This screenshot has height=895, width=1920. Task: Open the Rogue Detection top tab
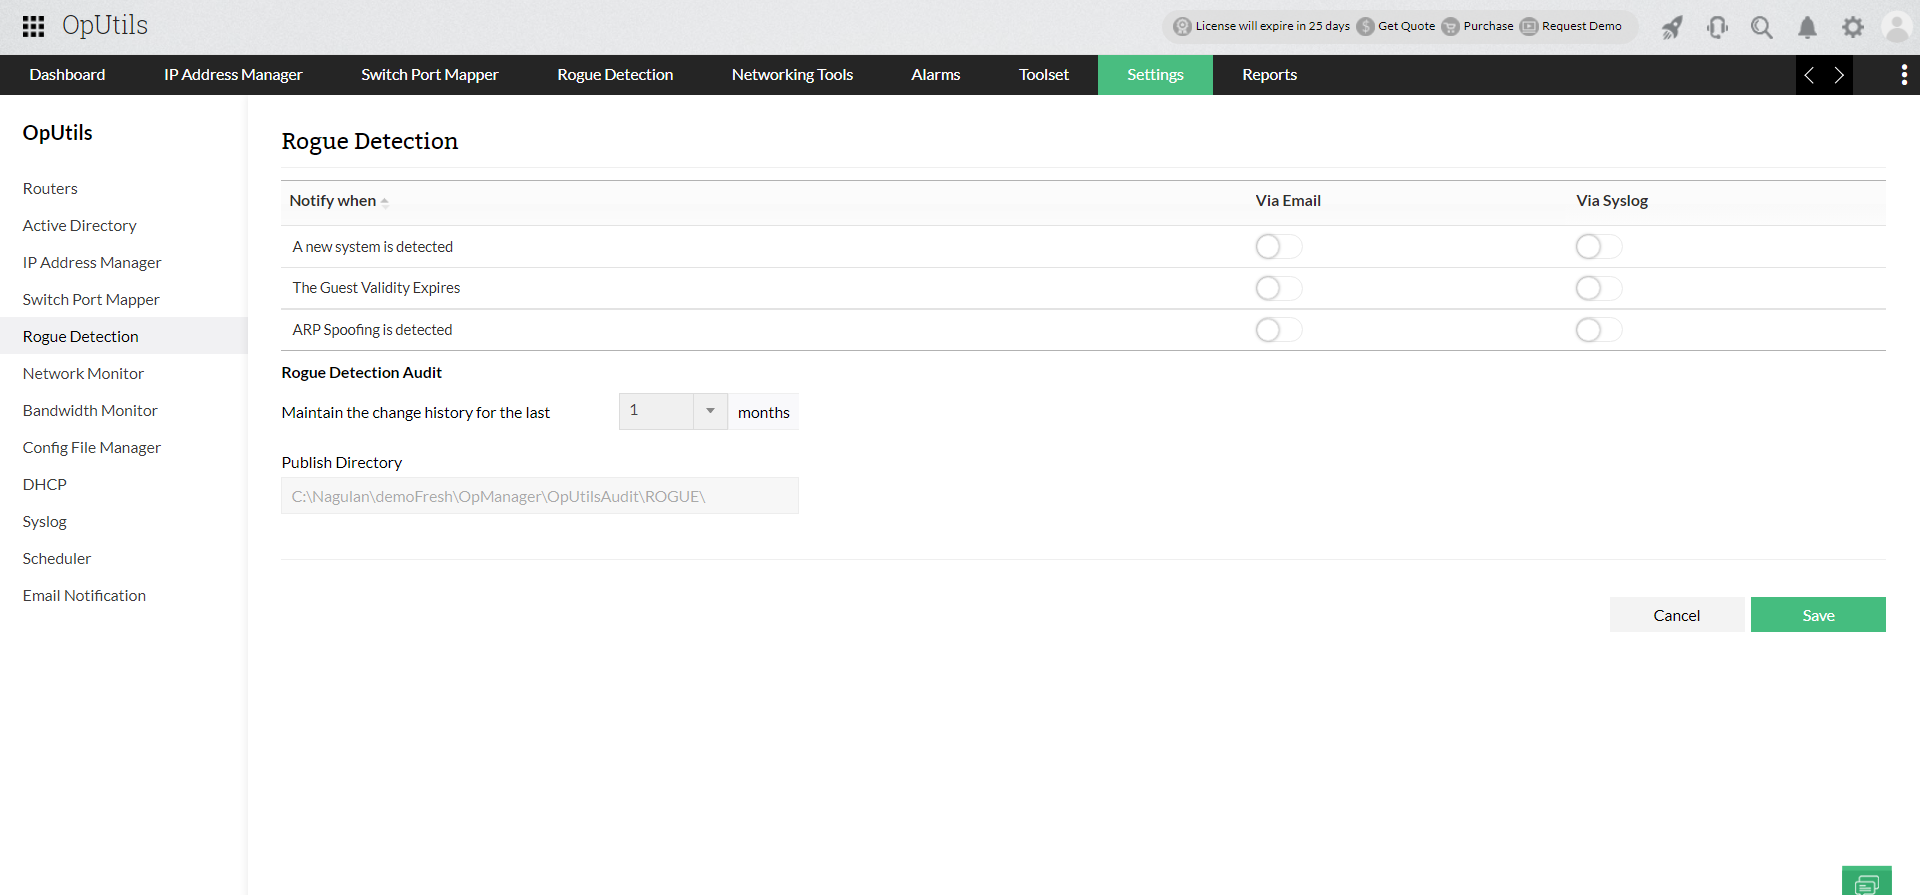[615, 75]
